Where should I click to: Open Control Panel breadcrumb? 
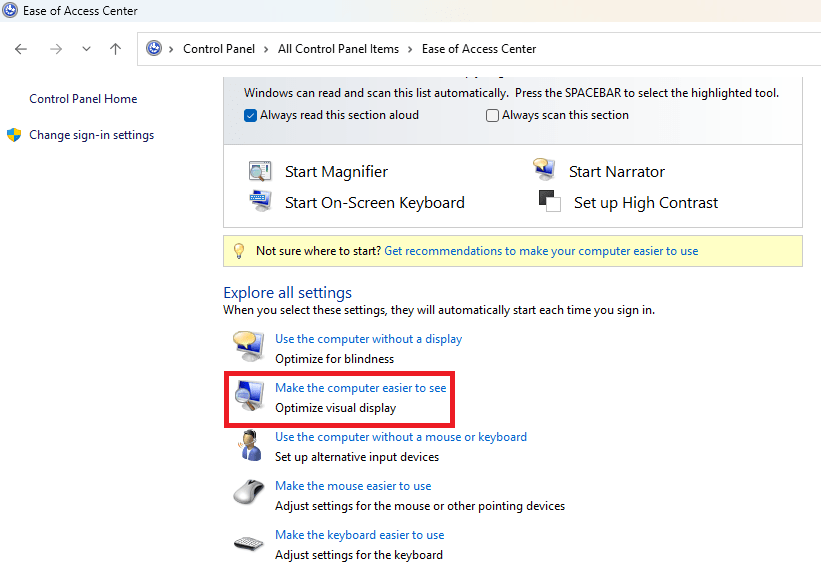219,49
